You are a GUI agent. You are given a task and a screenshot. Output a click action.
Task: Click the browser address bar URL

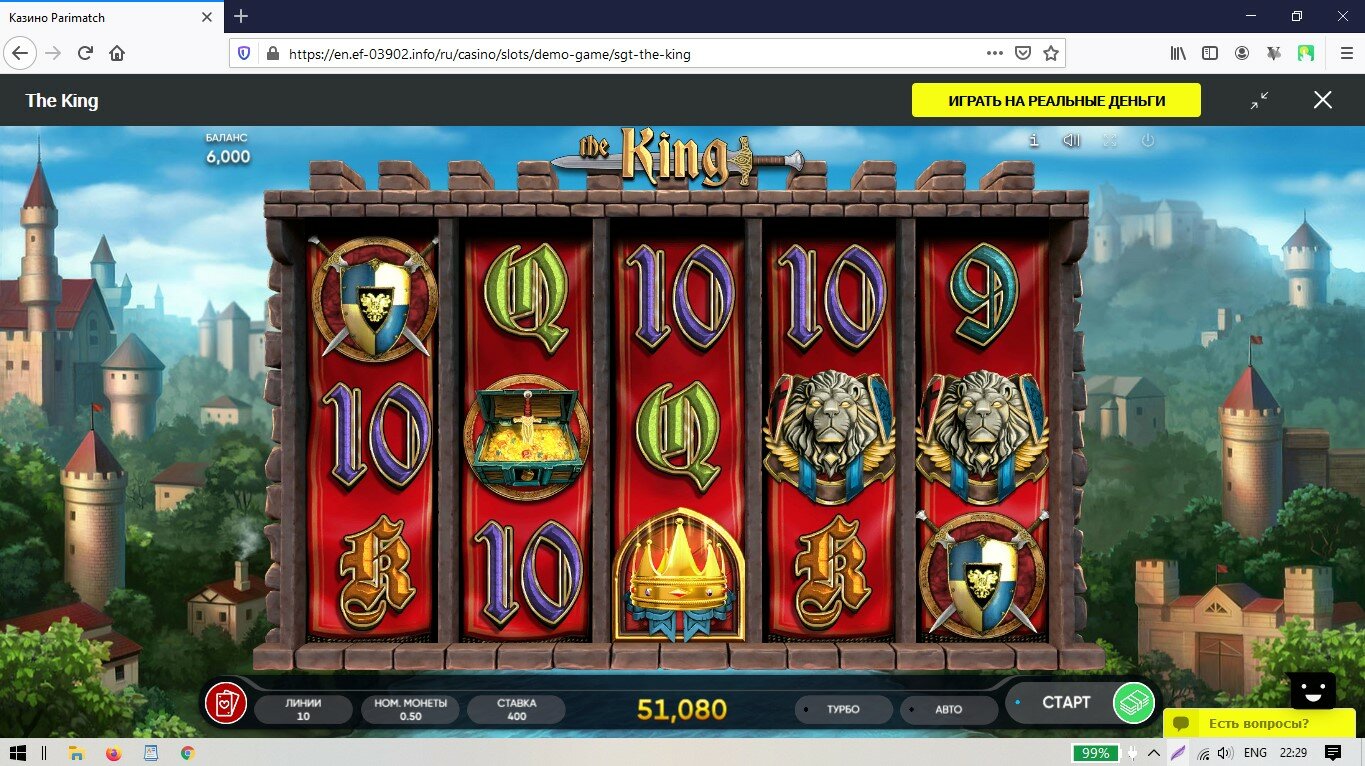(490, 54)
